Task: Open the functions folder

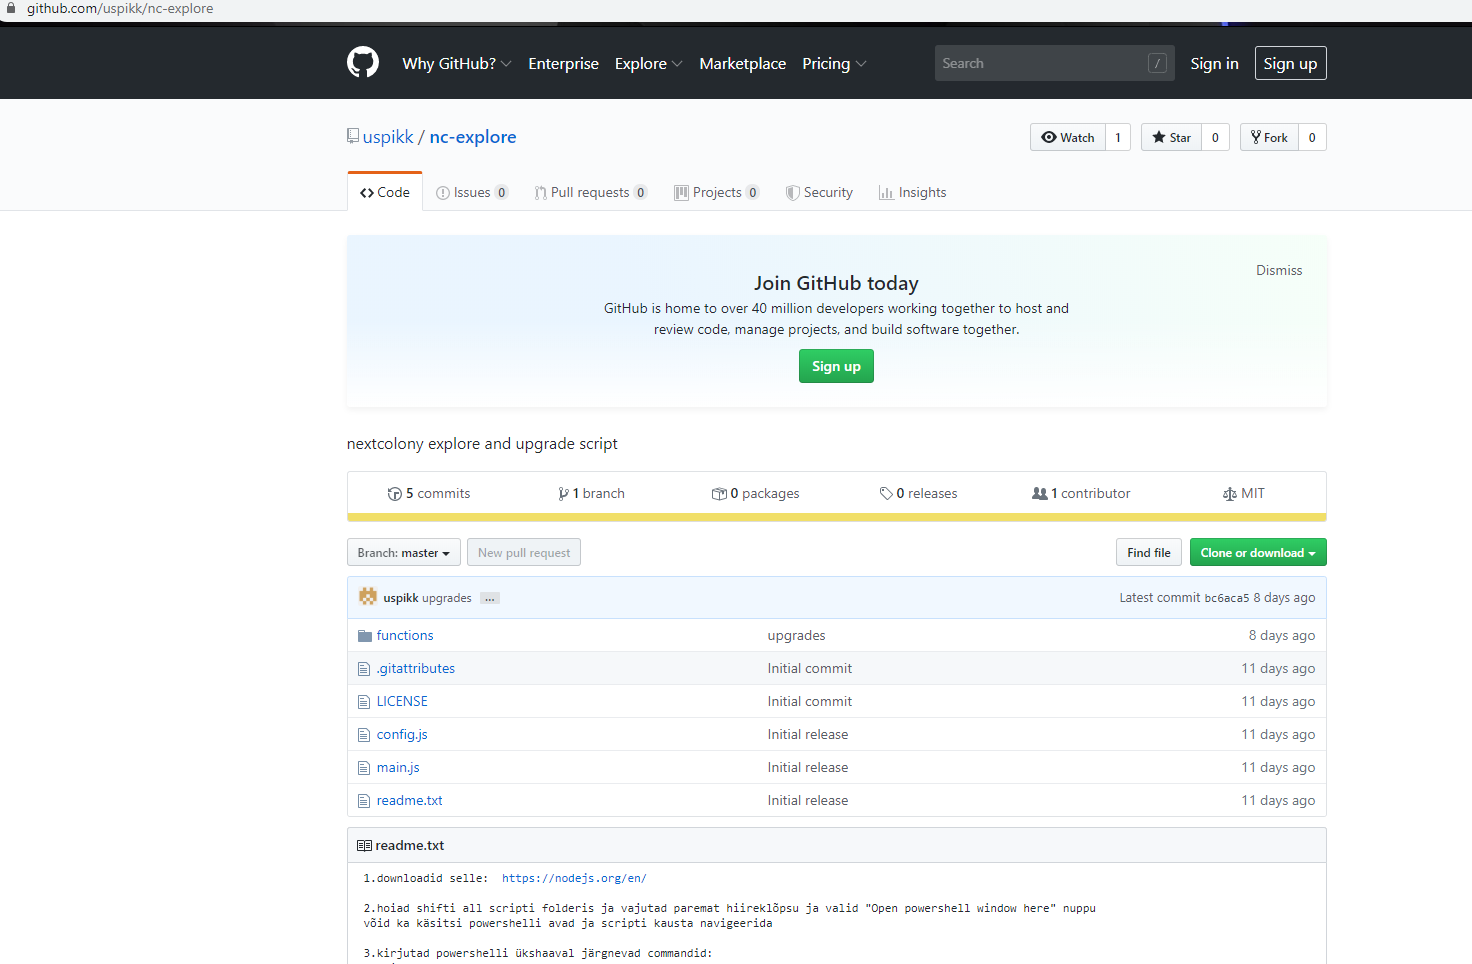Action: [x=405, y=636]
